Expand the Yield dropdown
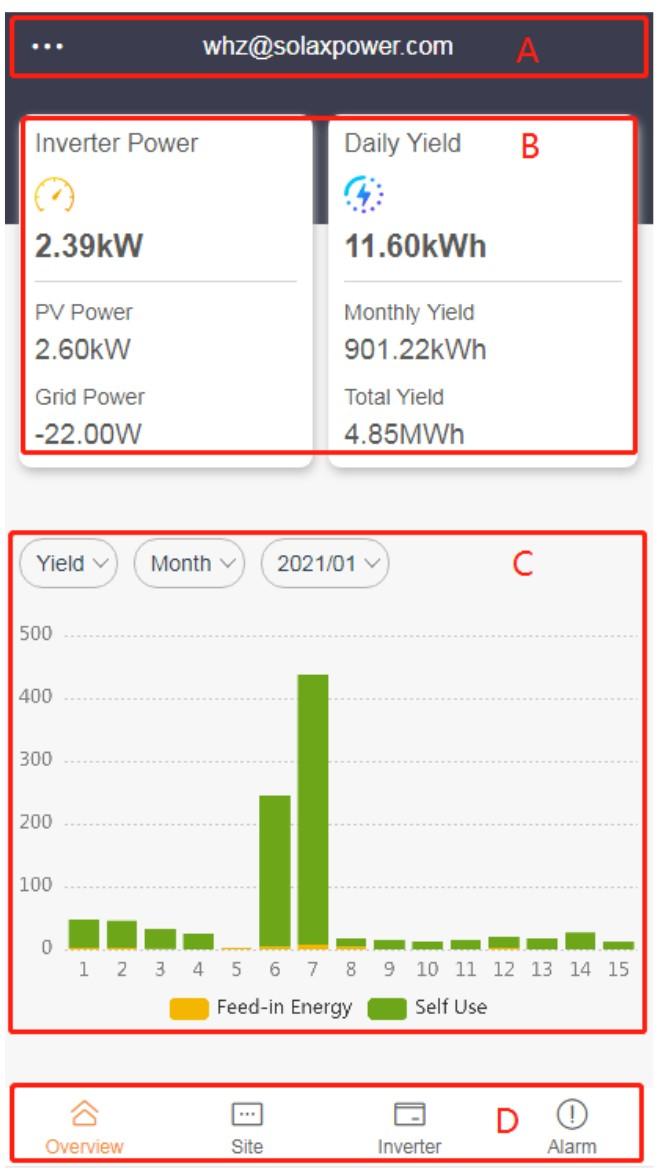 68,563
